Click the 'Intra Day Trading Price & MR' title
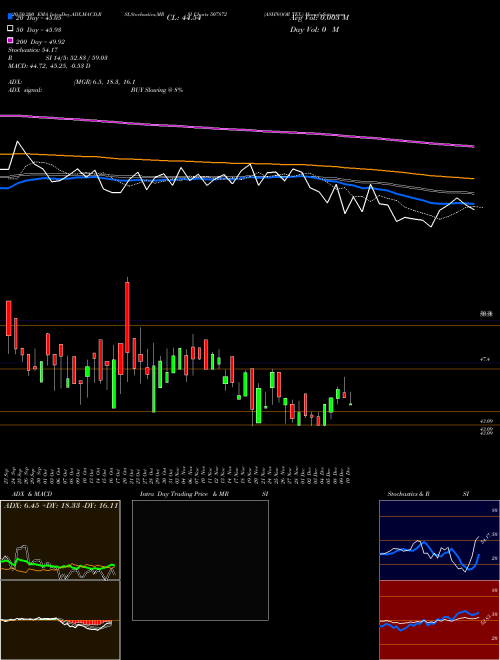This screenshot has height=660, width=500. [x=184, y=494]
